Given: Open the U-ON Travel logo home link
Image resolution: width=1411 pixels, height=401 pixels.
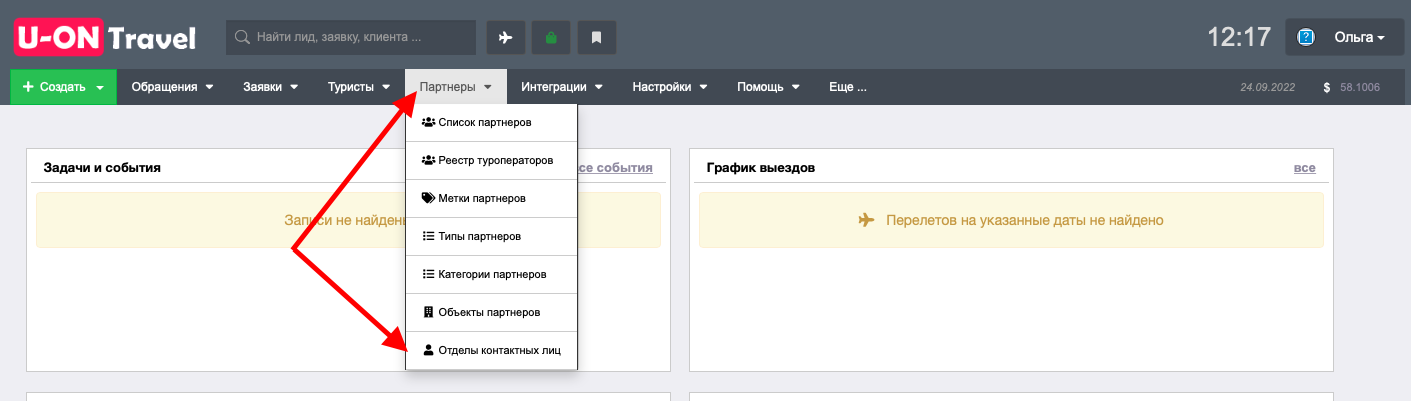Looking at the screenshot, I should 105,38.
